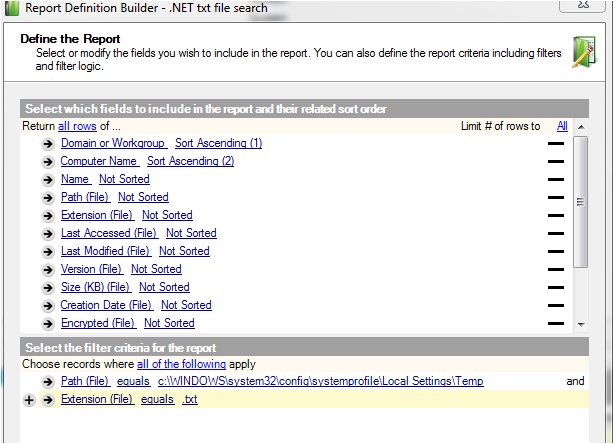Image resolution: width=614 pixels, height=444 pixels.
Task: Open the Extension (File) field link in the fields list
Action: [x=98, y=215]
